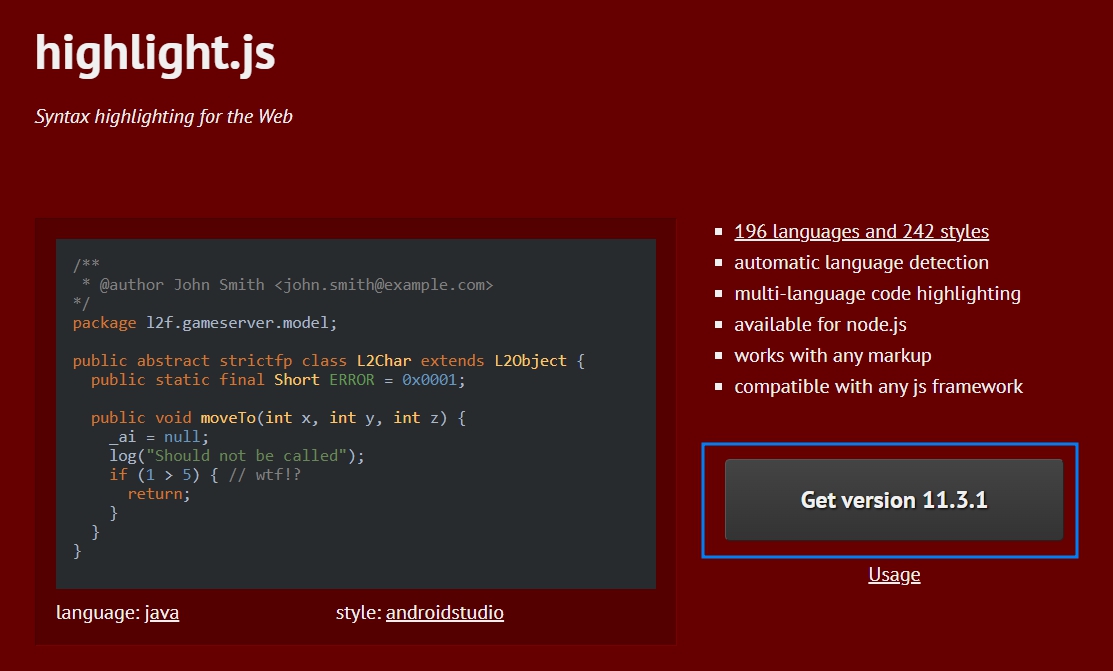Click the highlight.js page title
The height and width of the screenshot is (671, 1113).
coord(155,53)
